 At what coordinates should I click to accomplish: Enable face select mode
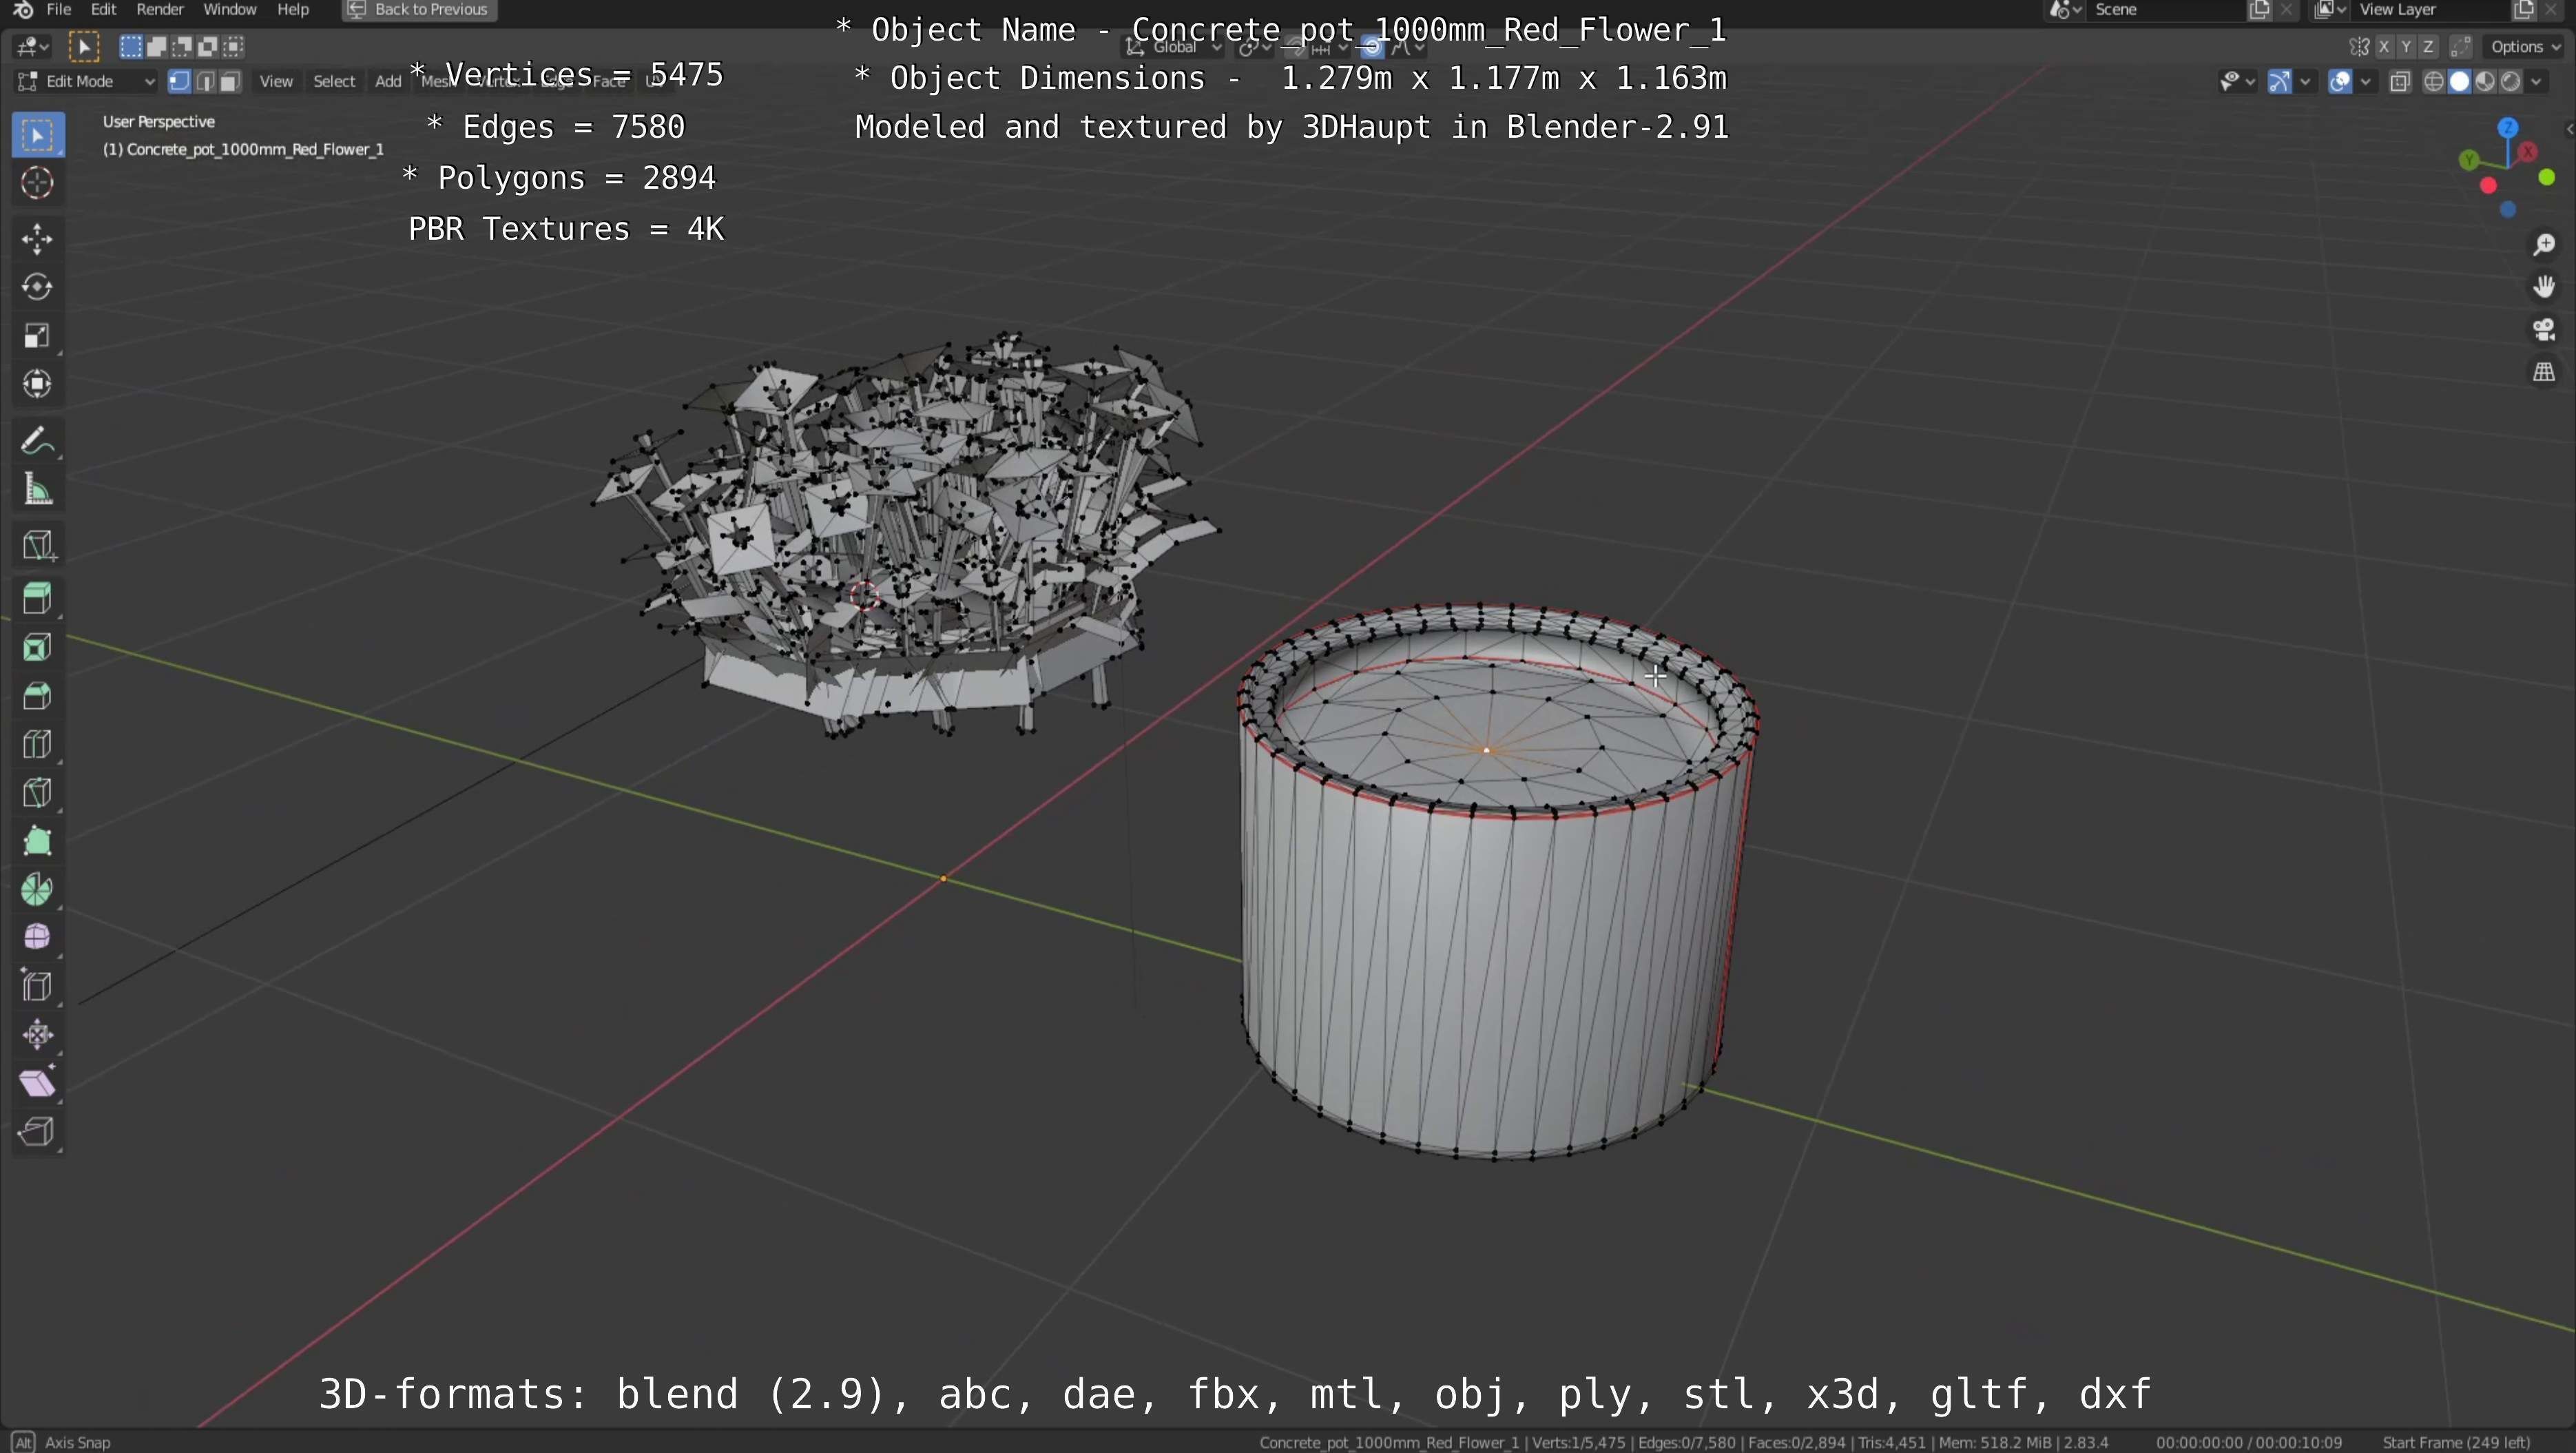click(x=230, y=81)
